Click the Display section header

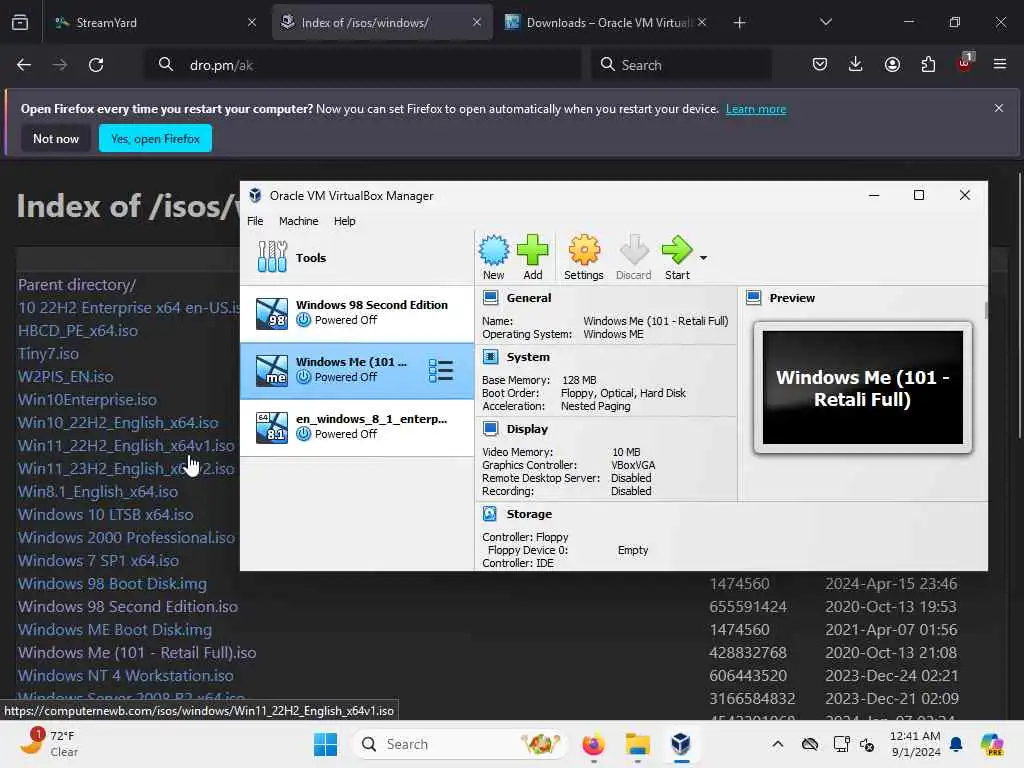coord(527,429)
